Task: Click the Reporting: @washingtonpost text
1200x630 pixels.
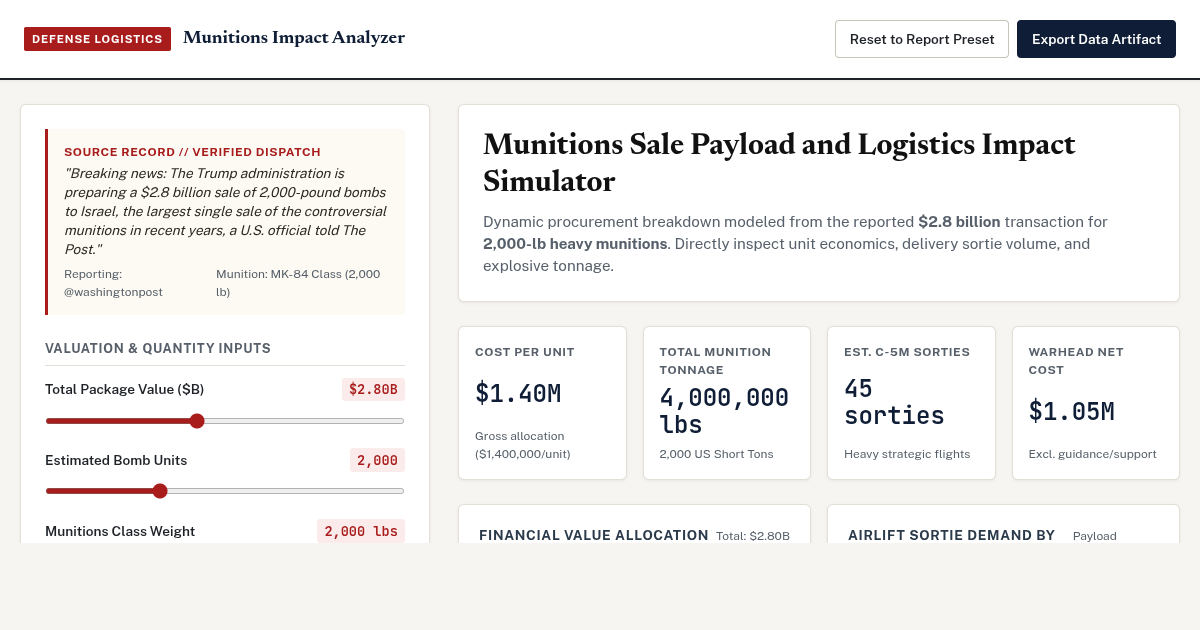Action: pos(114,283)
